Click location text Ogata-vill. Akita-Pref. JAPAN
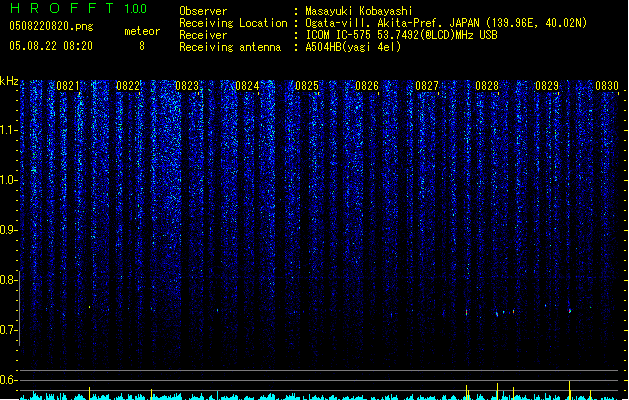629x400 pixels. (x=393, y=23)
